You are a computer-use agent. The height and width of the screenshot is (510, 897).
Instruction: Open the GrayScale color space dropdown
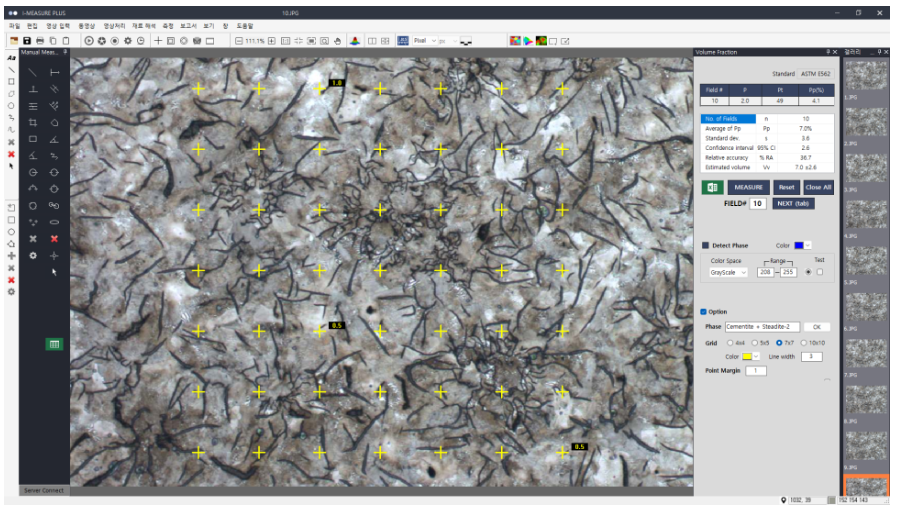pyautogui.click(x=728, y=273)
